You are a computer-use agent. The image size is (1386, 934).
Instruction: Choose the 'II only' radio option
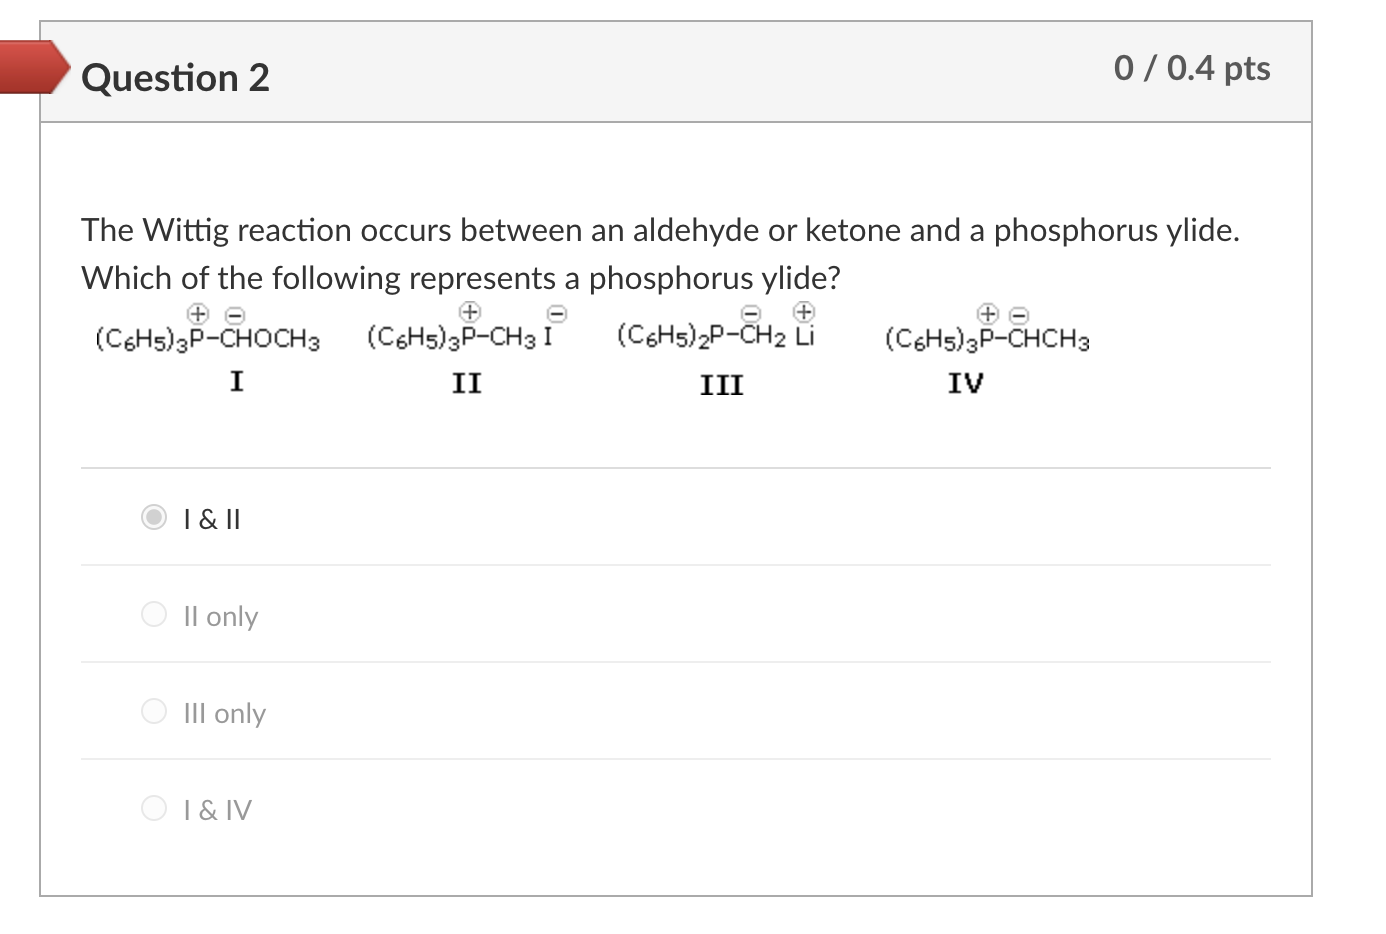(x=154, y=614)
